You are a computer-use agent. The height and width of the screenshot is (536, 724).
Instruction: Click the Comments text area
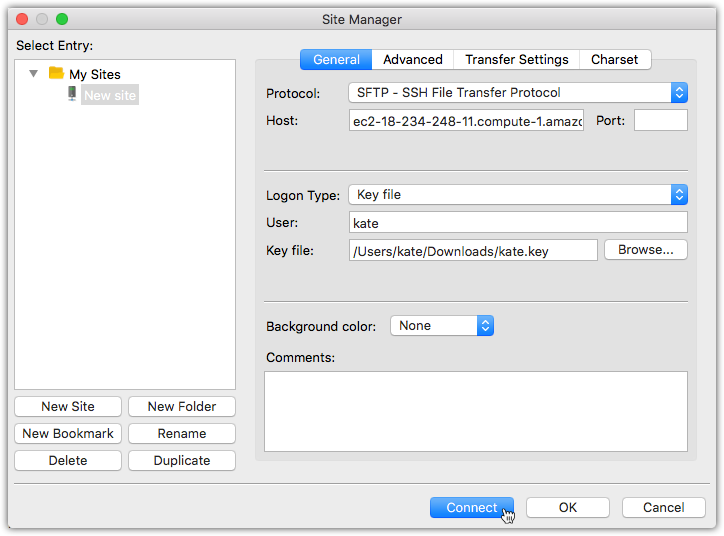point(475,411)
